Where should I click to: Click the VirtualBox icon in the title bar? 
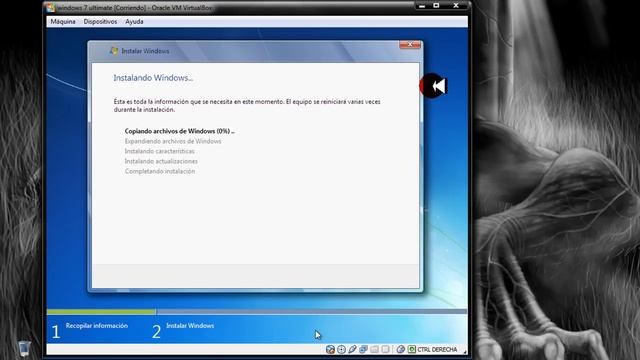(x=50, y=8)
